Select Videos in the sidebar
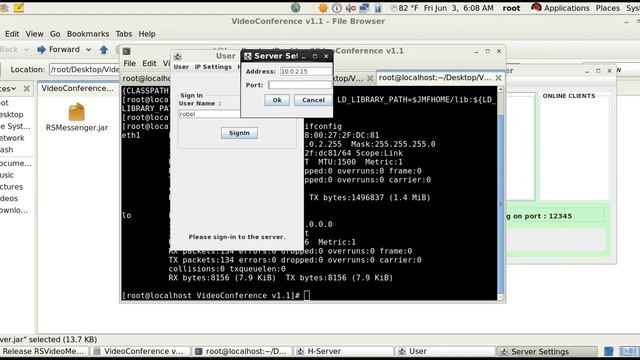The height and width of the screenshot is (360, 640). point(9,198)
